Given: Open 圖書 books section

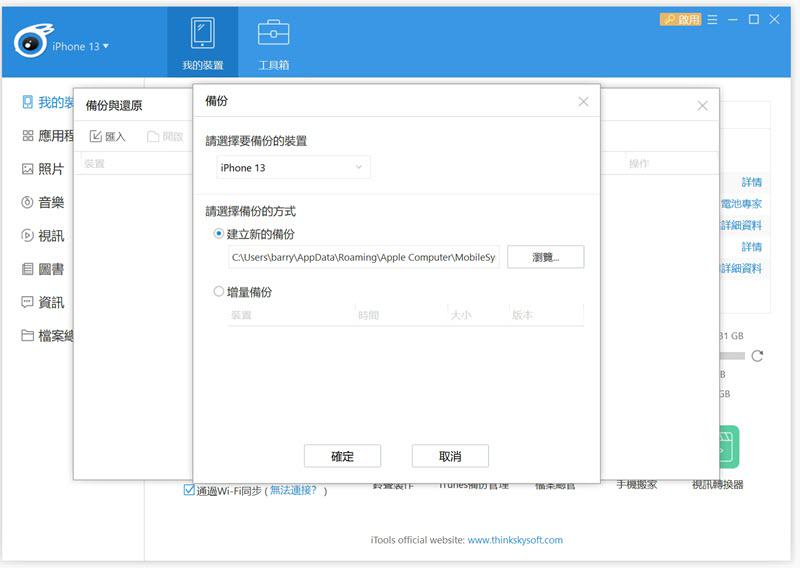Looking at the screenshot, I should (43, 269).
